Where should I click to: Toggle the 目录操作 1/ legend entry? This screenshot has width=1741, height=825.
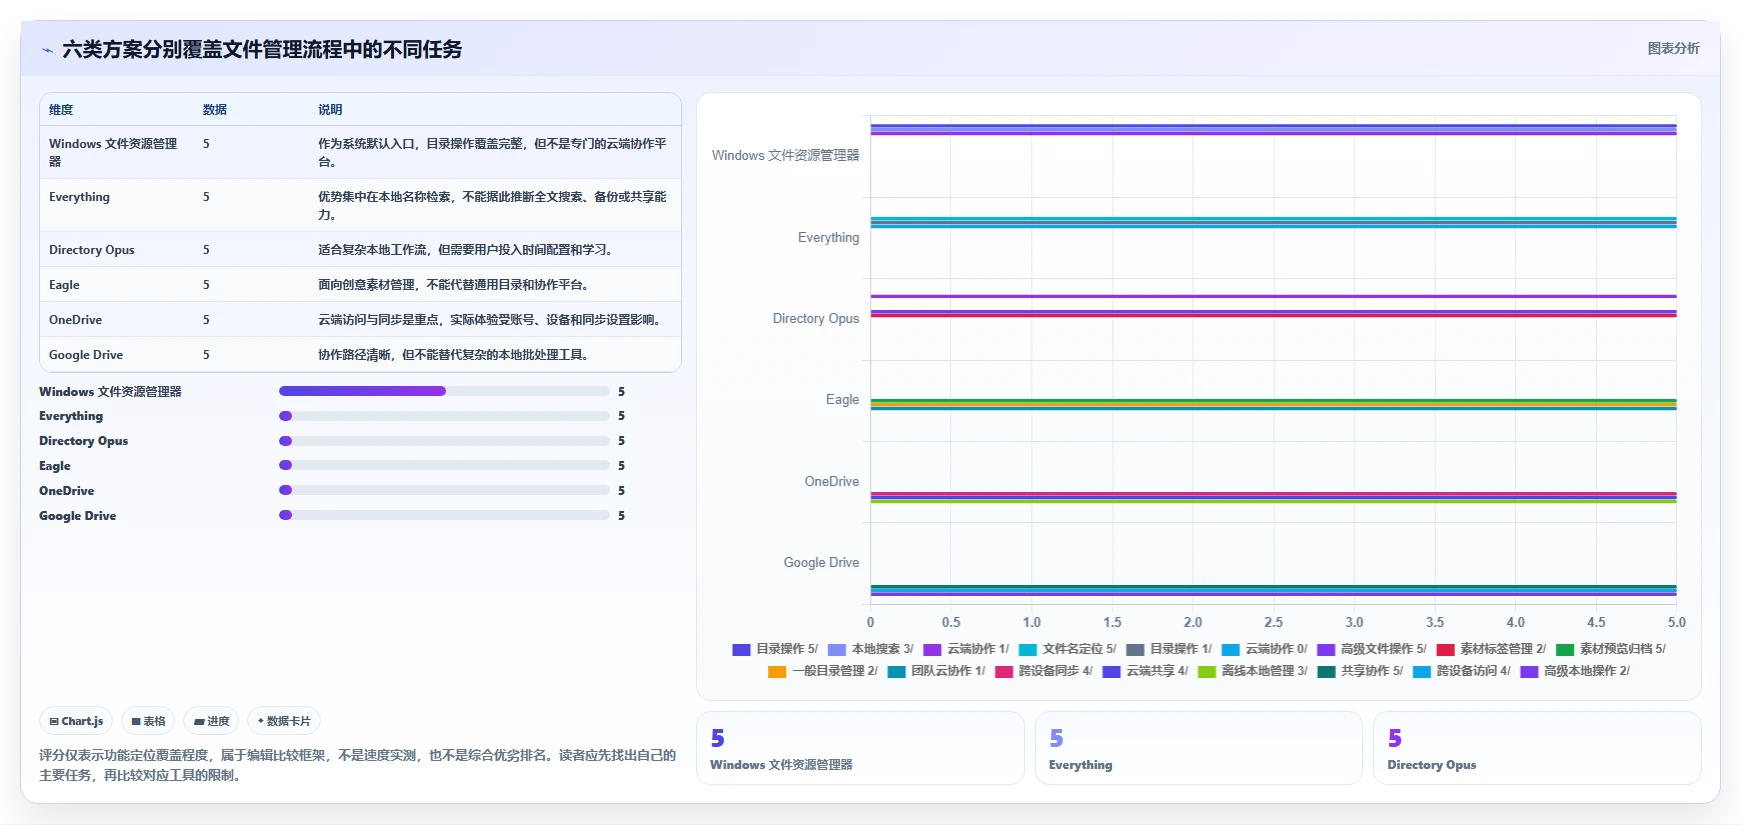pos(1169,649)
